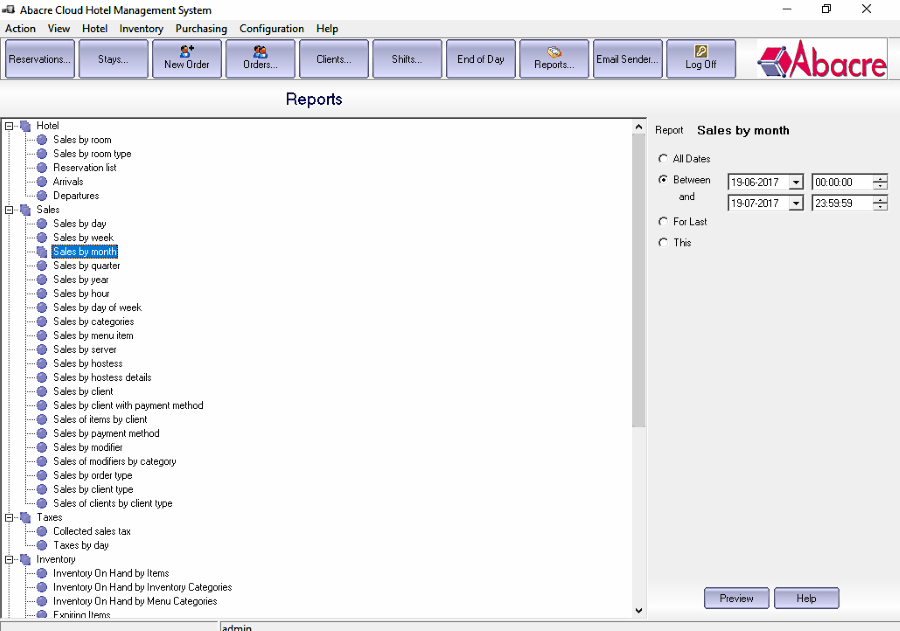The width and height of the screenshot is (900, 631).
Task: Click the Help button beside Preview
Action: pyautogui.click(x=806, y=598)
